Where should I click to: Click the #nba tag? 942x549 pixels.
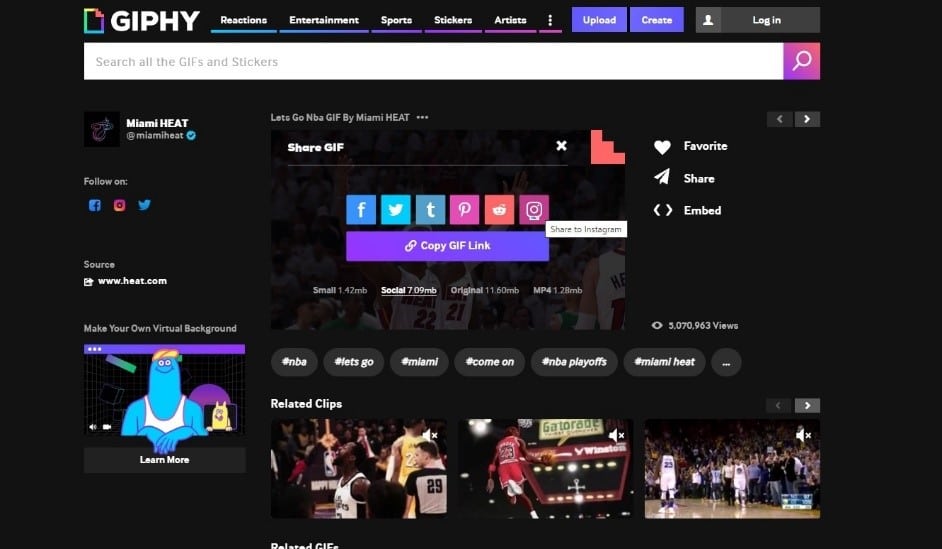click(294, 362)
